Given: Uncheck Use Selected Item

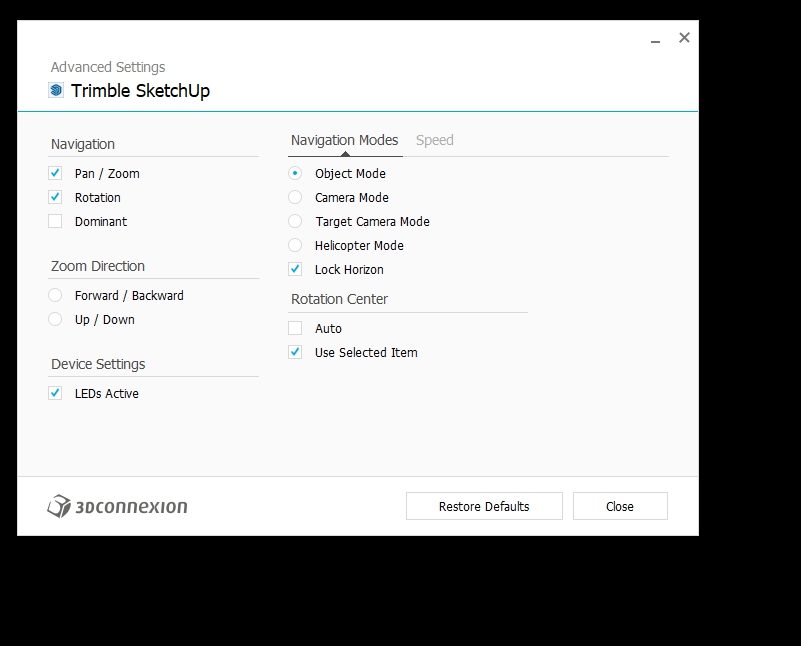Looking at the screenshot, I should pos(295,352).
